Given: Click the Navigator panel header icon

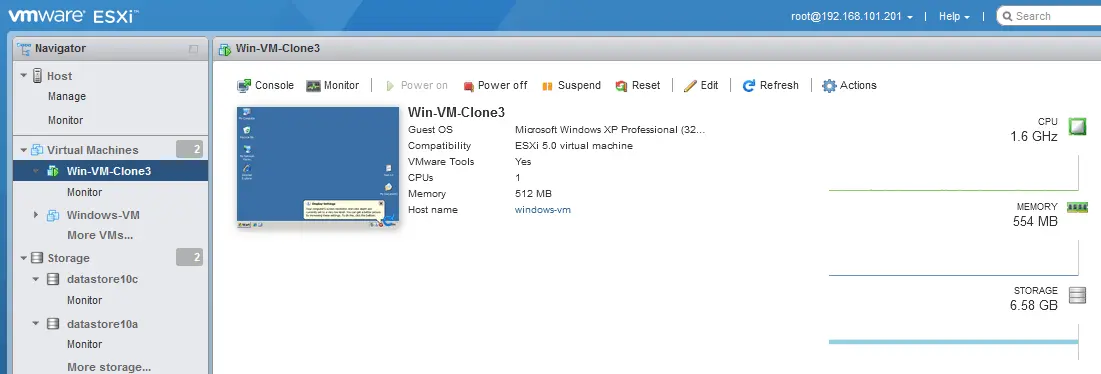Looking at the screenshot, I should [24, 48].
